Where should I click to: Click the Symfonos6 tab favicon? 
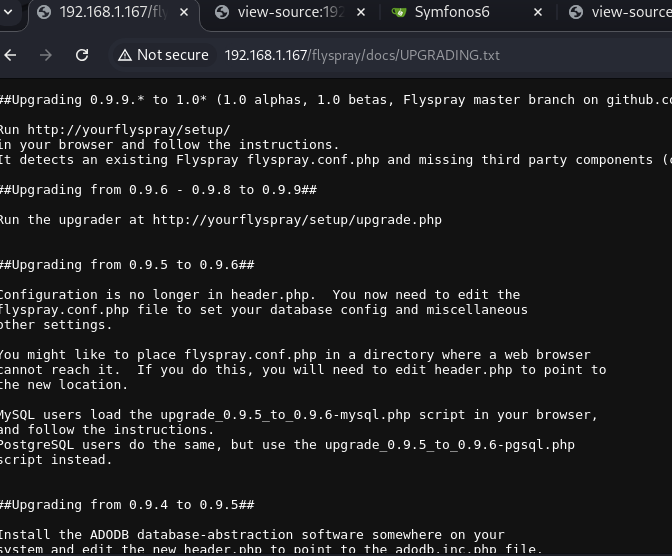coord(399,13)
